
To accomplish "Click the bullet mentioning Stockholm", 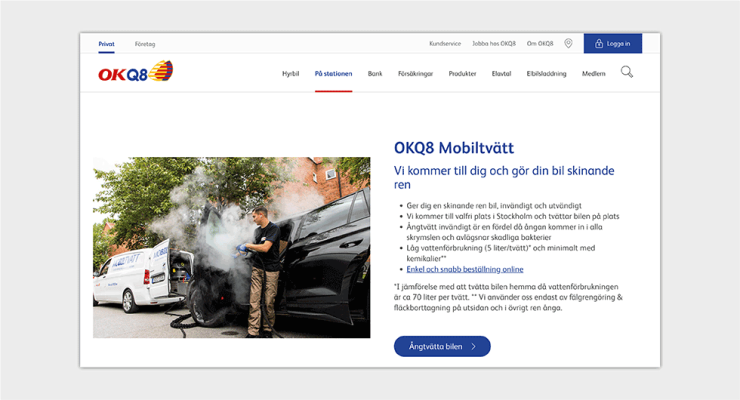I will tap(513, 217).
